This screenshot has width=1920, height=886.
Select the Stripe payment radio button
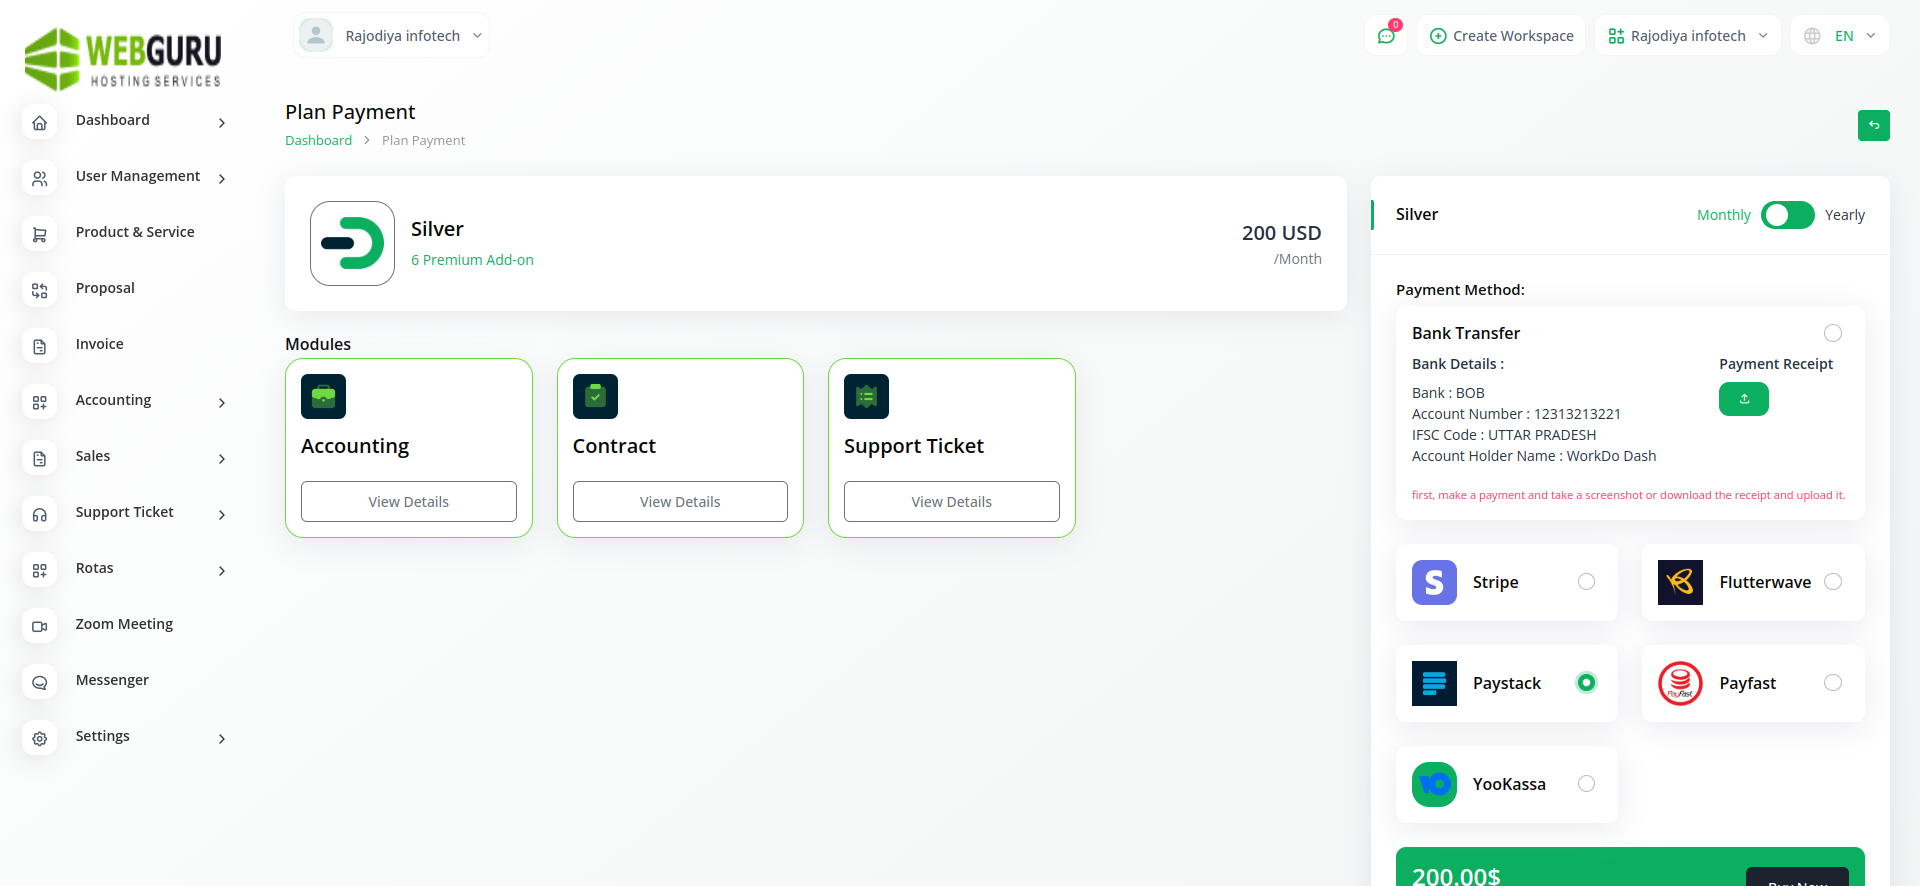coord(1586,582)
